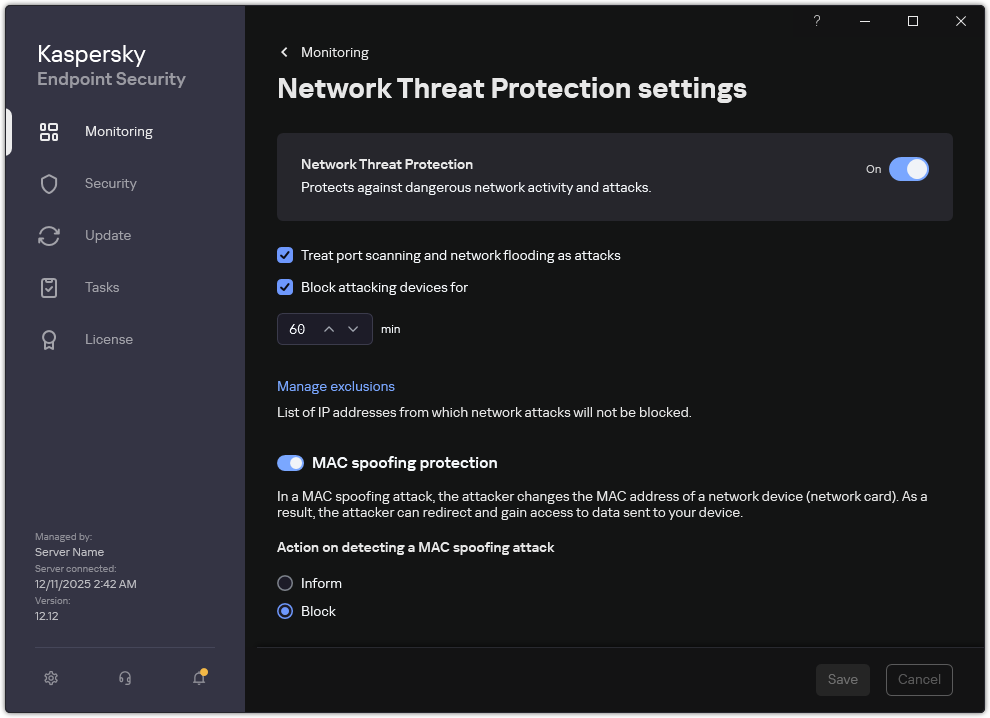990x718 pixels.
Task: Increase block duration with up chevron
Action: pos(329,328)
